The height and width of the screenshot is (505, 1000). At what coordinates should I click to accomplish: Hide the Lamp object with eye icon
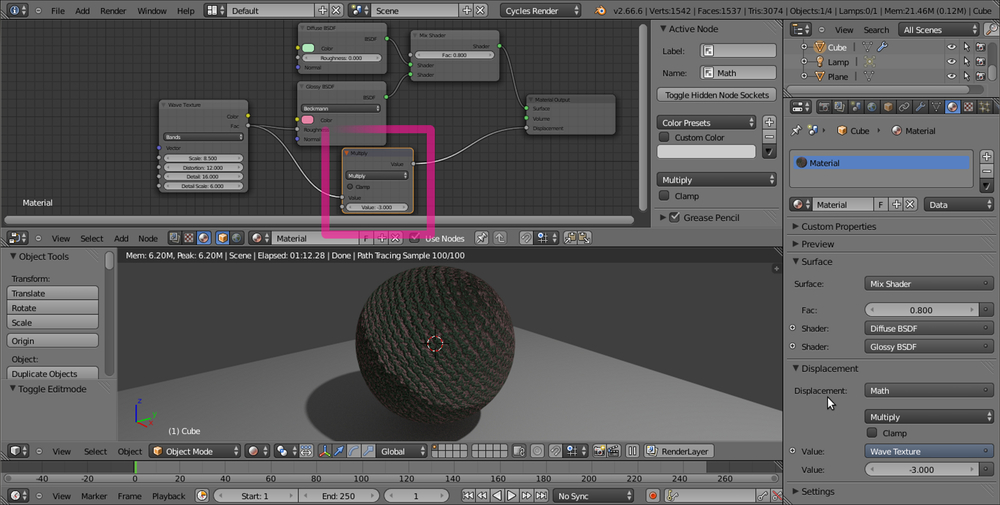951,62
